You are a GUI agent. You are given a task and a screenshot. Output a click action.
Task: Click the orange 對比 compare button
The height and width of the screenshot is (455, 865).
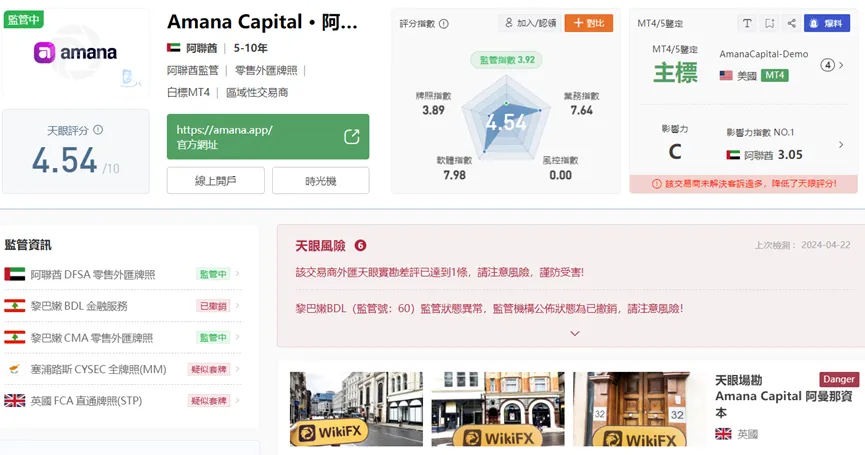pos(589,23)
